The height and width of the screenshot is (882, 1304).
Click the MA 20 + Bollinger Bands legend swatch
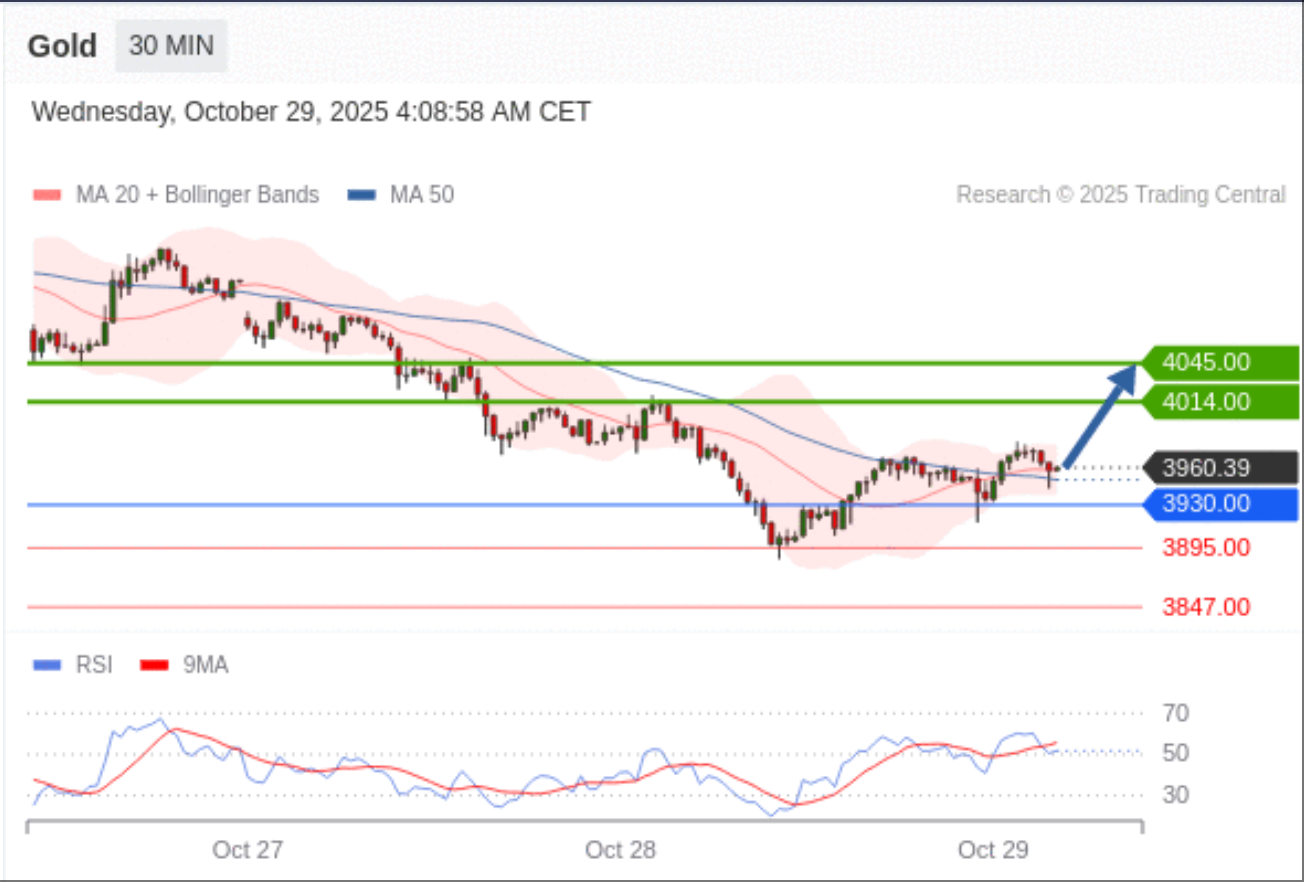[x=47, y=195]
